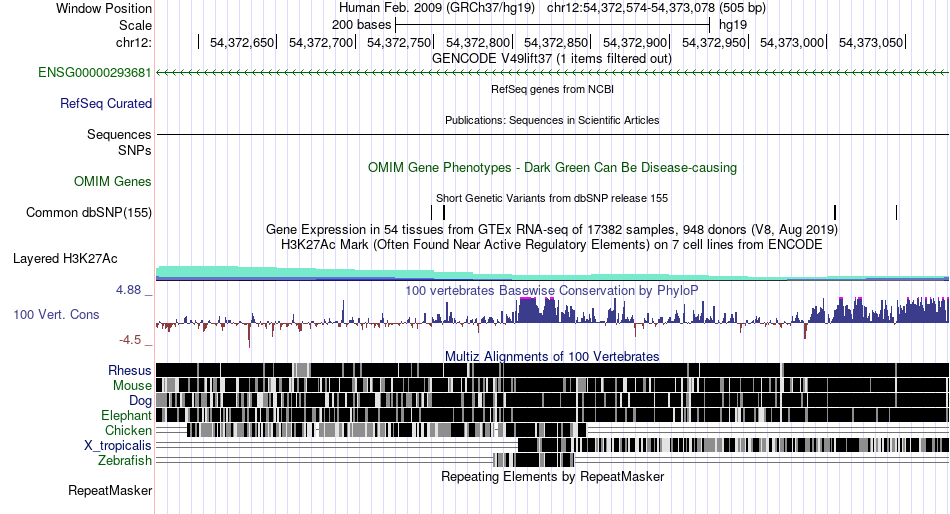This screenshot has height=514, width=950.
Task: Click the GENCODE V49lift37 track title
Action: 552,59
